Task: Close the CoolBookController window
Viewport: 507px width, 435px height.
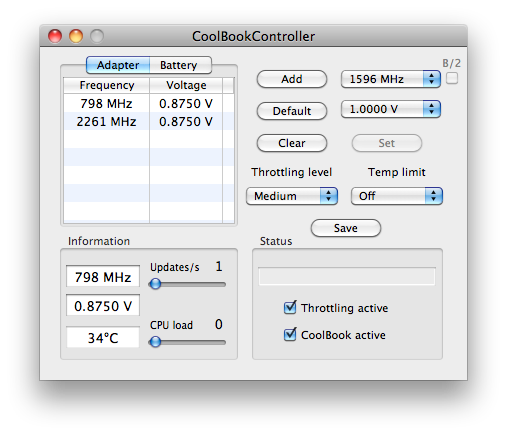Action: (55, 36)
